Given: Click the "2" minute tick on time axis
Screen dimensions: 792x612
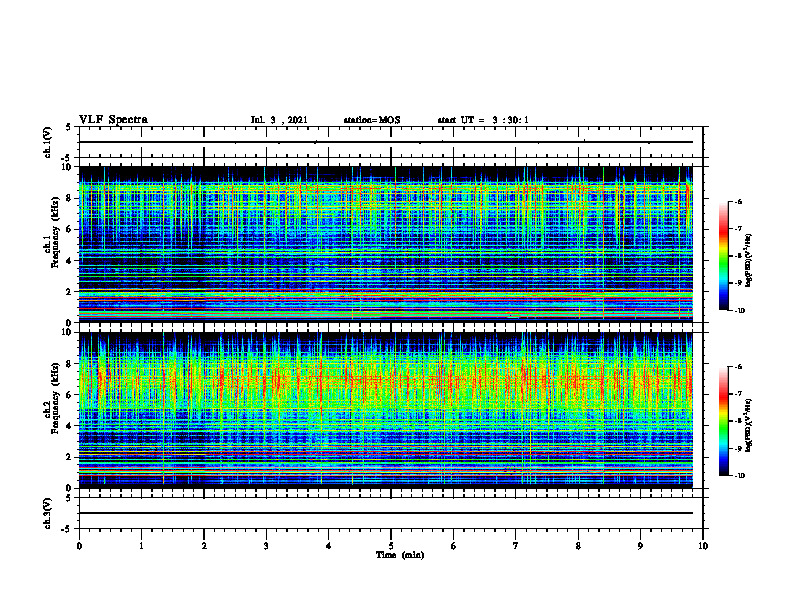Looking at the screenshot, I should point(204,546).
